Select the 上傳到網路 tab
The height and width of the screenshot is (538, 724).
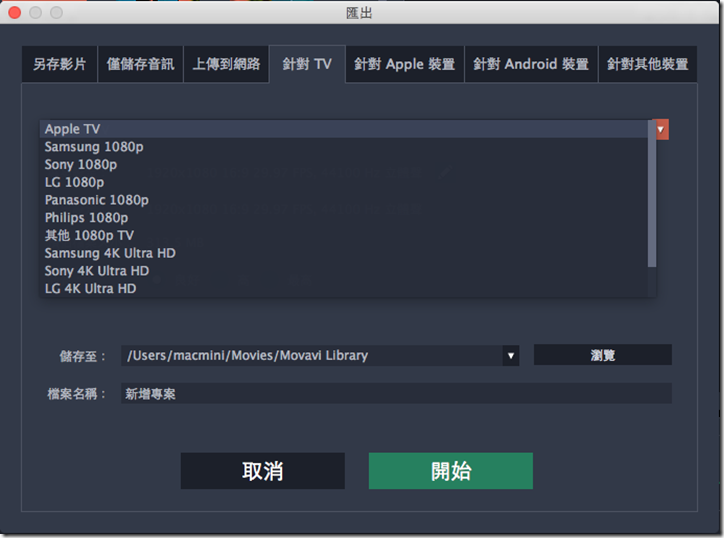(x=226, y=64)
